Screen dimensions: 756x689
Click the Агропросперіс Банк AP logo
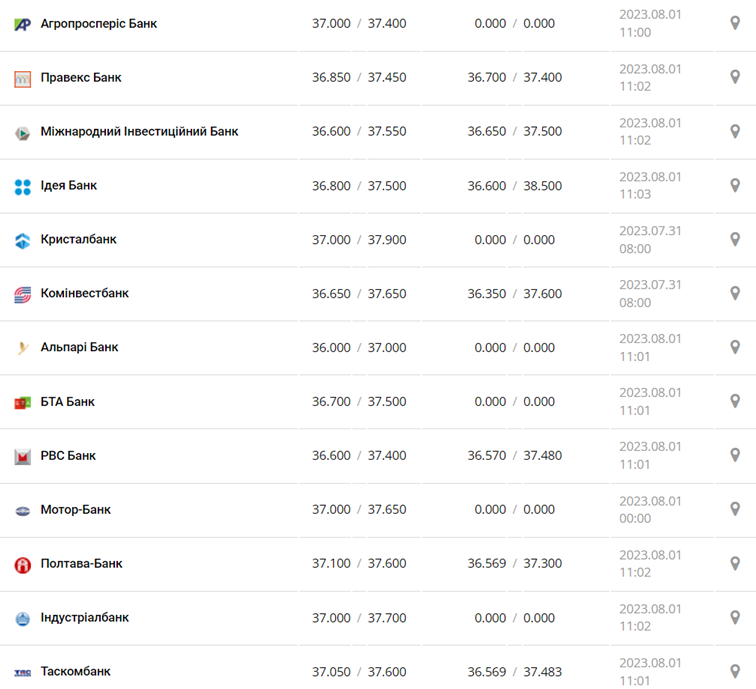23,24
